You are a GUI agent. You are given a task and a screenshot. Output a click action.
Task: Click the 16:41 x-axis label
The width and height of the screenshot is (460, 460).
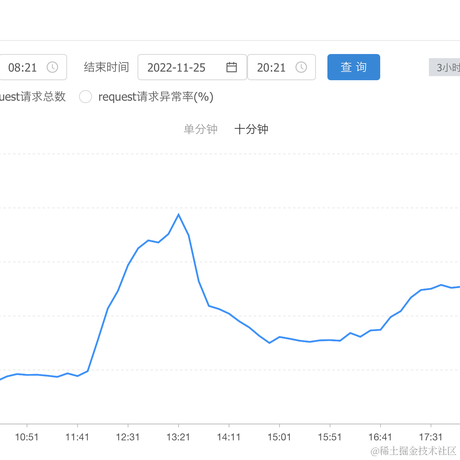click(x=380, y=437)
